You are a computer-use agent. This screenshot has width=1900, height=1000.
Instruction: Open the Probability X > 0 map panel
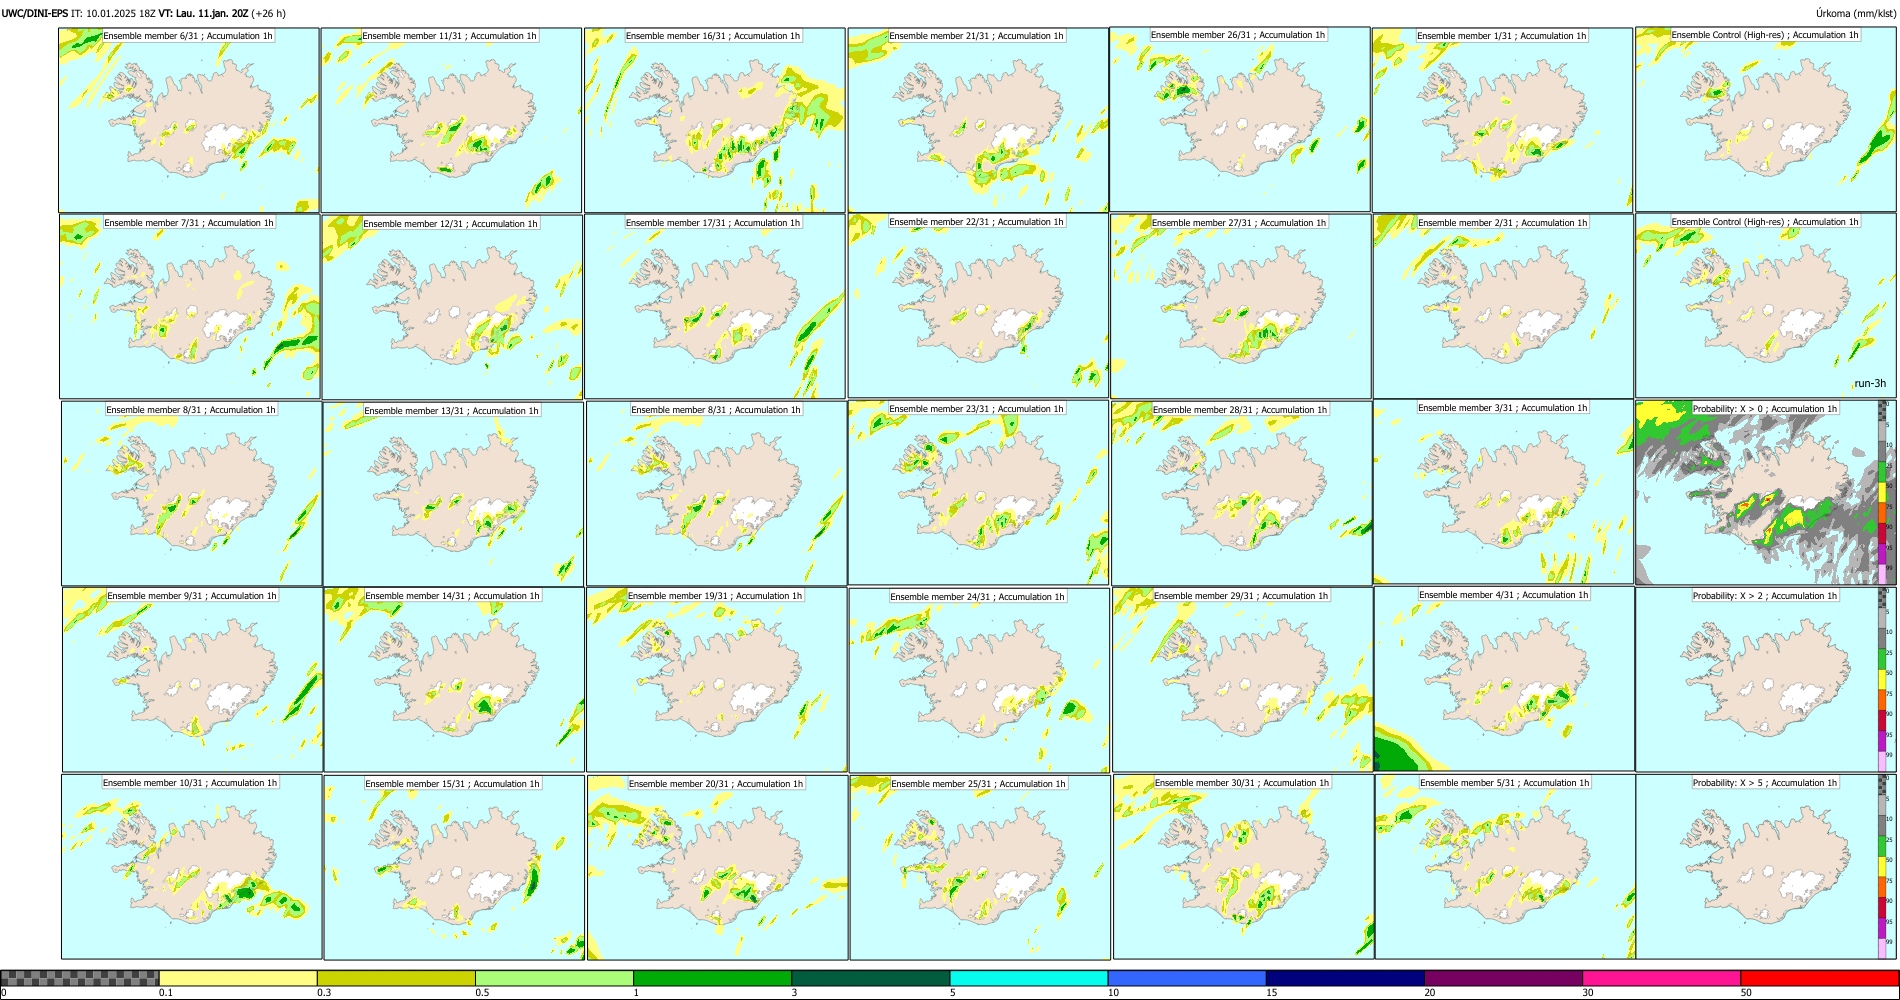click(x=1766, y=493)
